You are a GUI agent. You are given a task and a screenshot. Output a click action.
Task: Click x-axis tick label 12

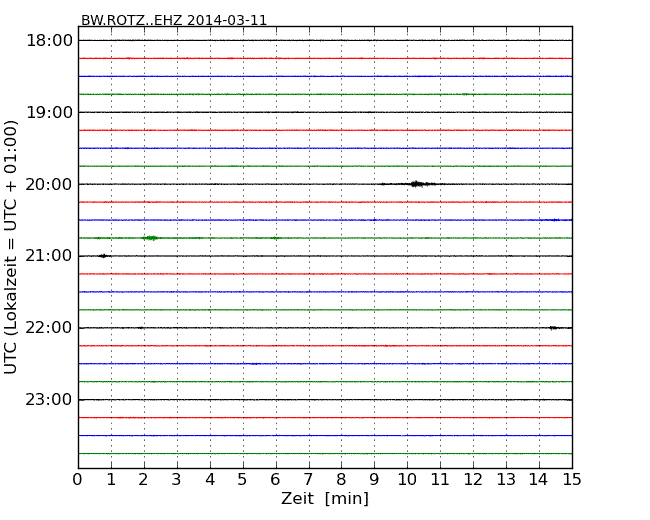(473, 480)
